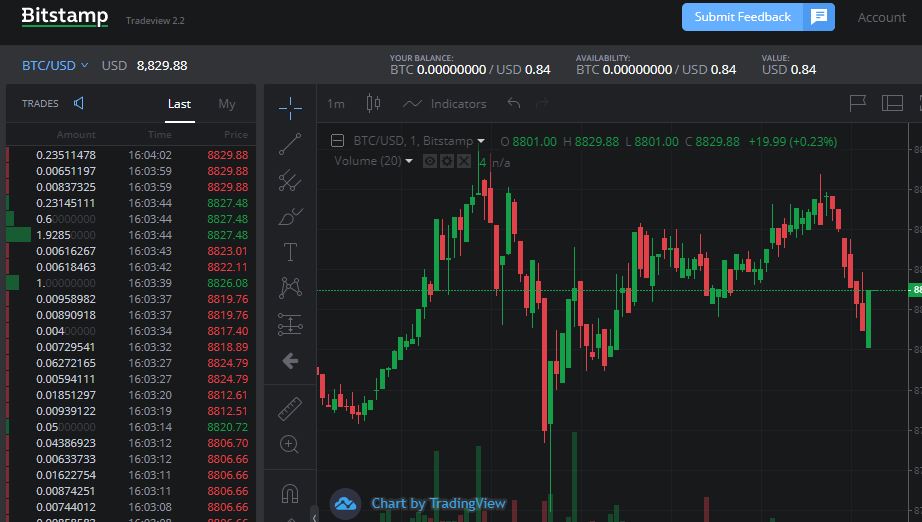Click the Amount column header
Image resolution: width=922 pixels, height=522 pixels.
(x=76, y=135)
